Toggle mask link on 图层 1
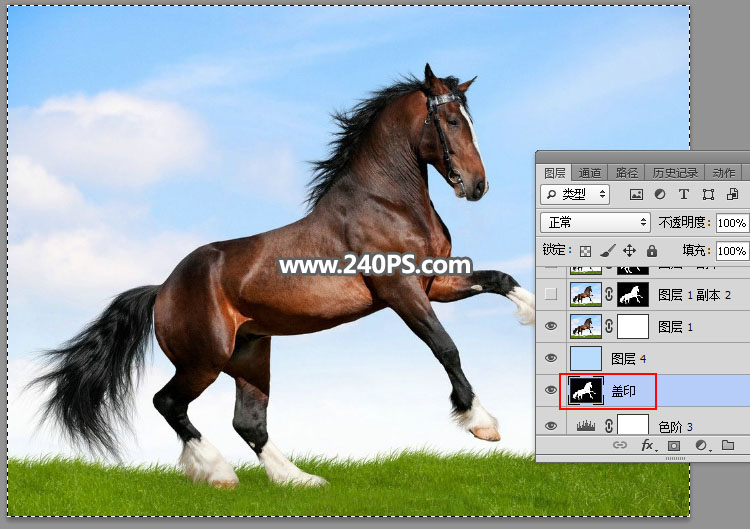Image resolution: width=750 pixels, height=529 pixels. [x=609, y=327]
